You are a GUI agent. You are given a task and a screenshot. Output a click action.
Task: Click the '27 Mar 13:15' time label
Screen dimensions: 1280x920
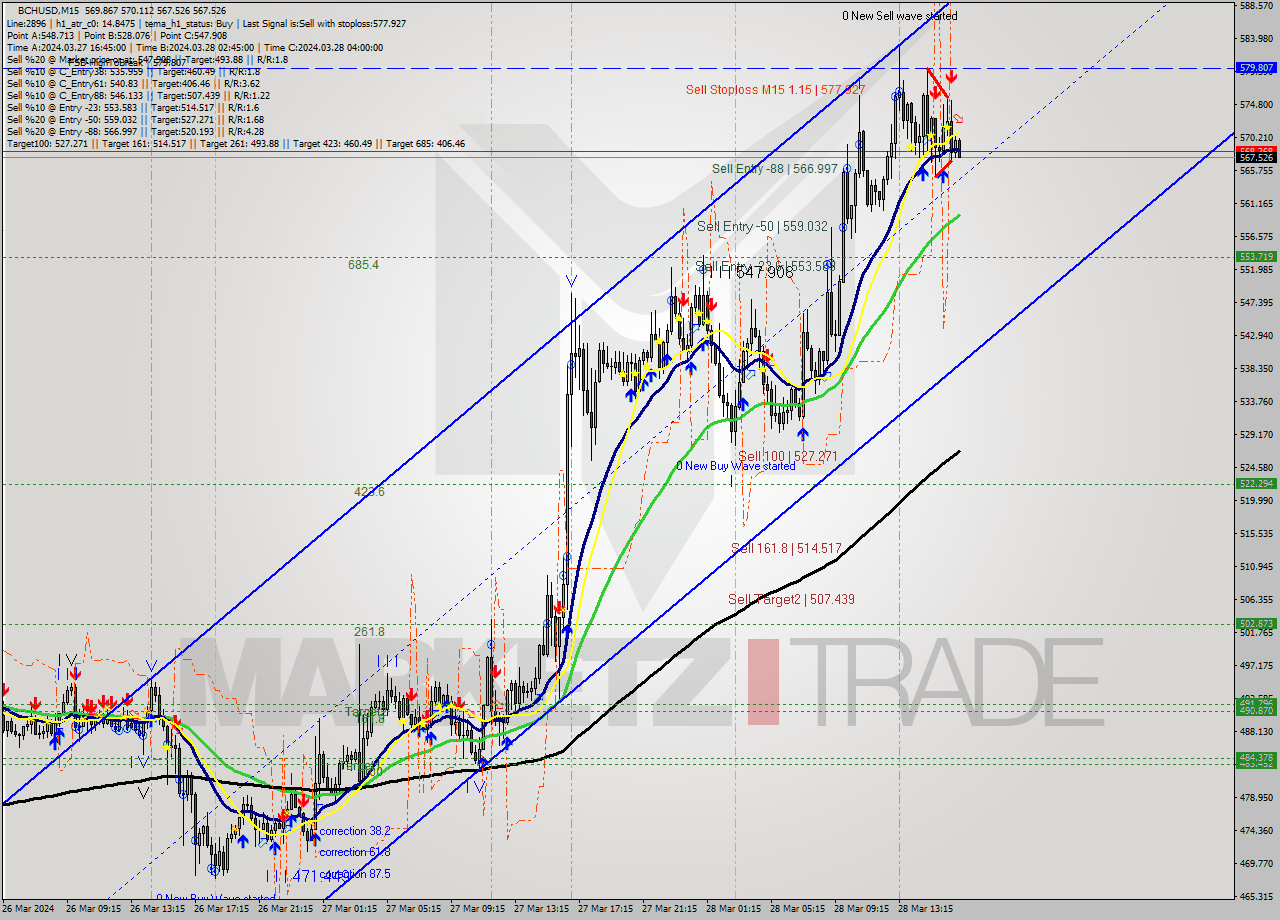coord(539,909)
